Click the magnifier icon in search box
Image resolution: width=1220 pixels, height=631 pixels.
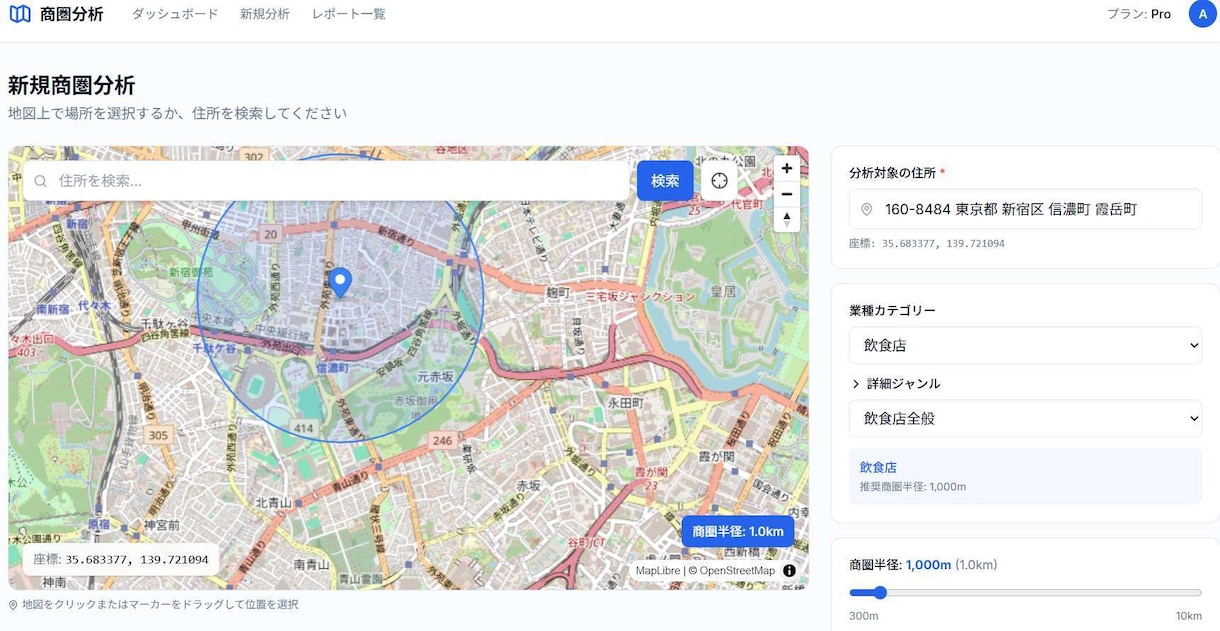(x=41, y=181)
